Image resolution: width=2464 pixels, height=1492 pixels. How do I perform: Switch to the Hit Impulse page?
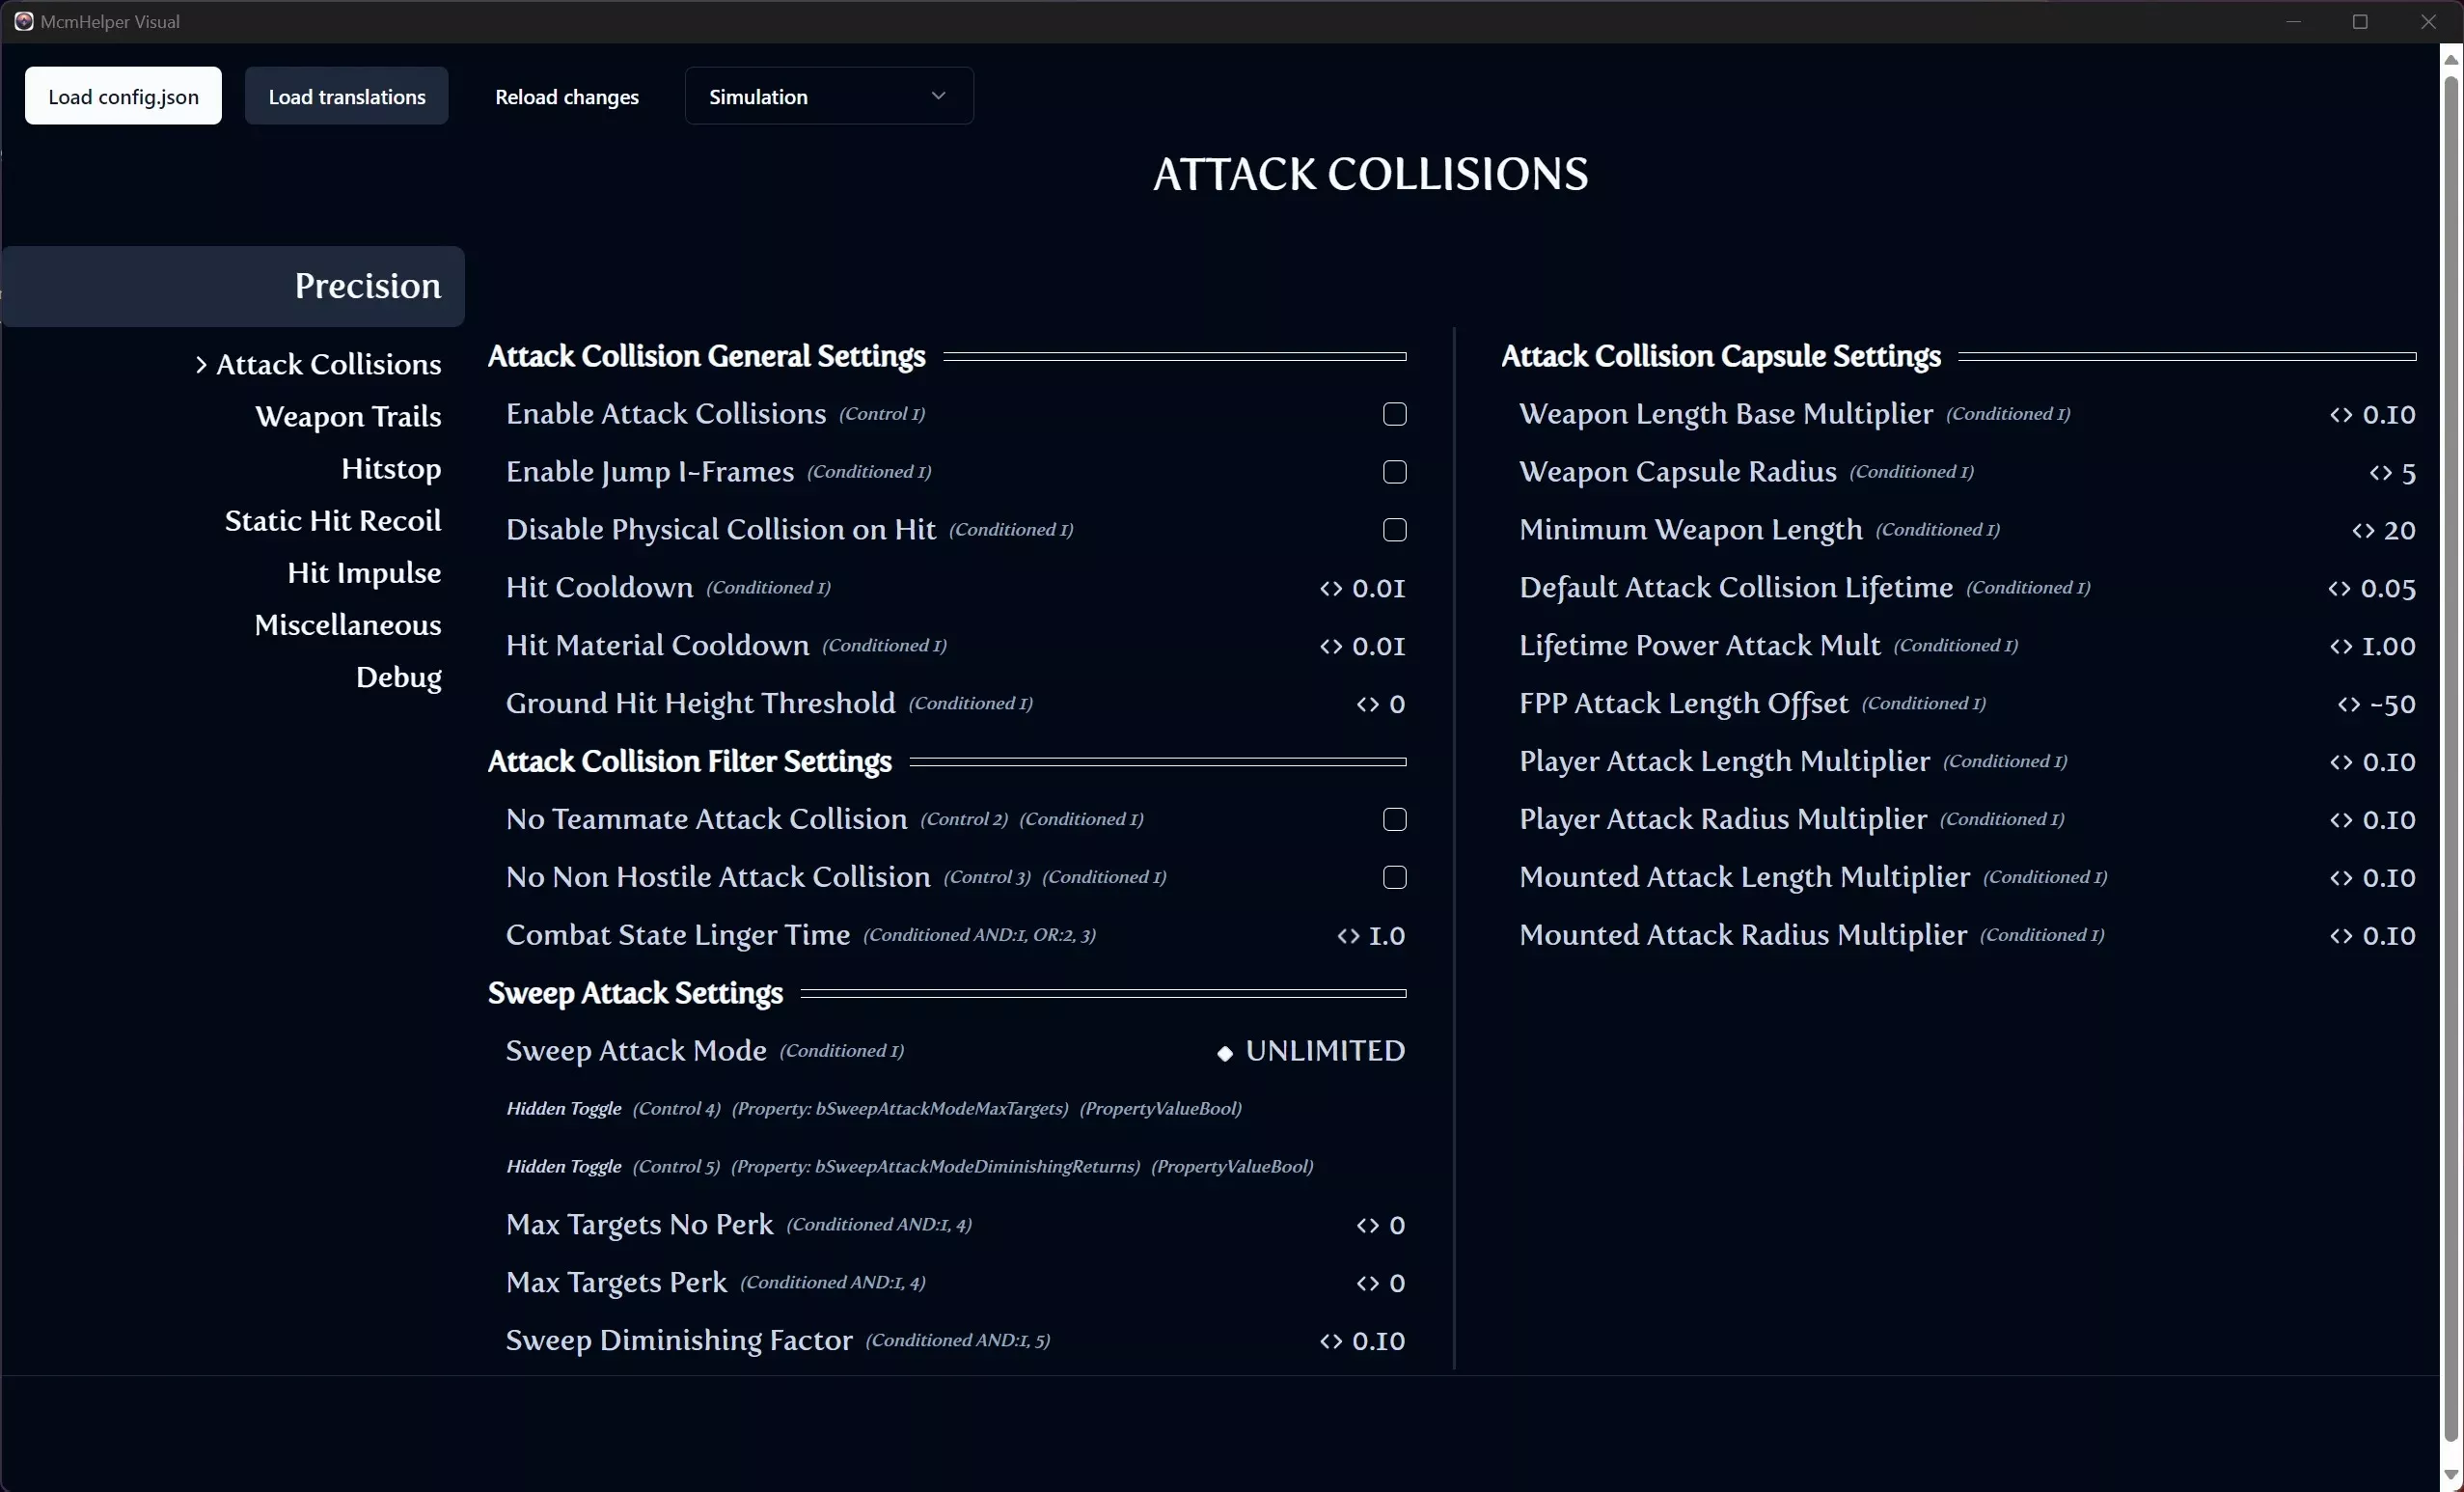(364, 573)
